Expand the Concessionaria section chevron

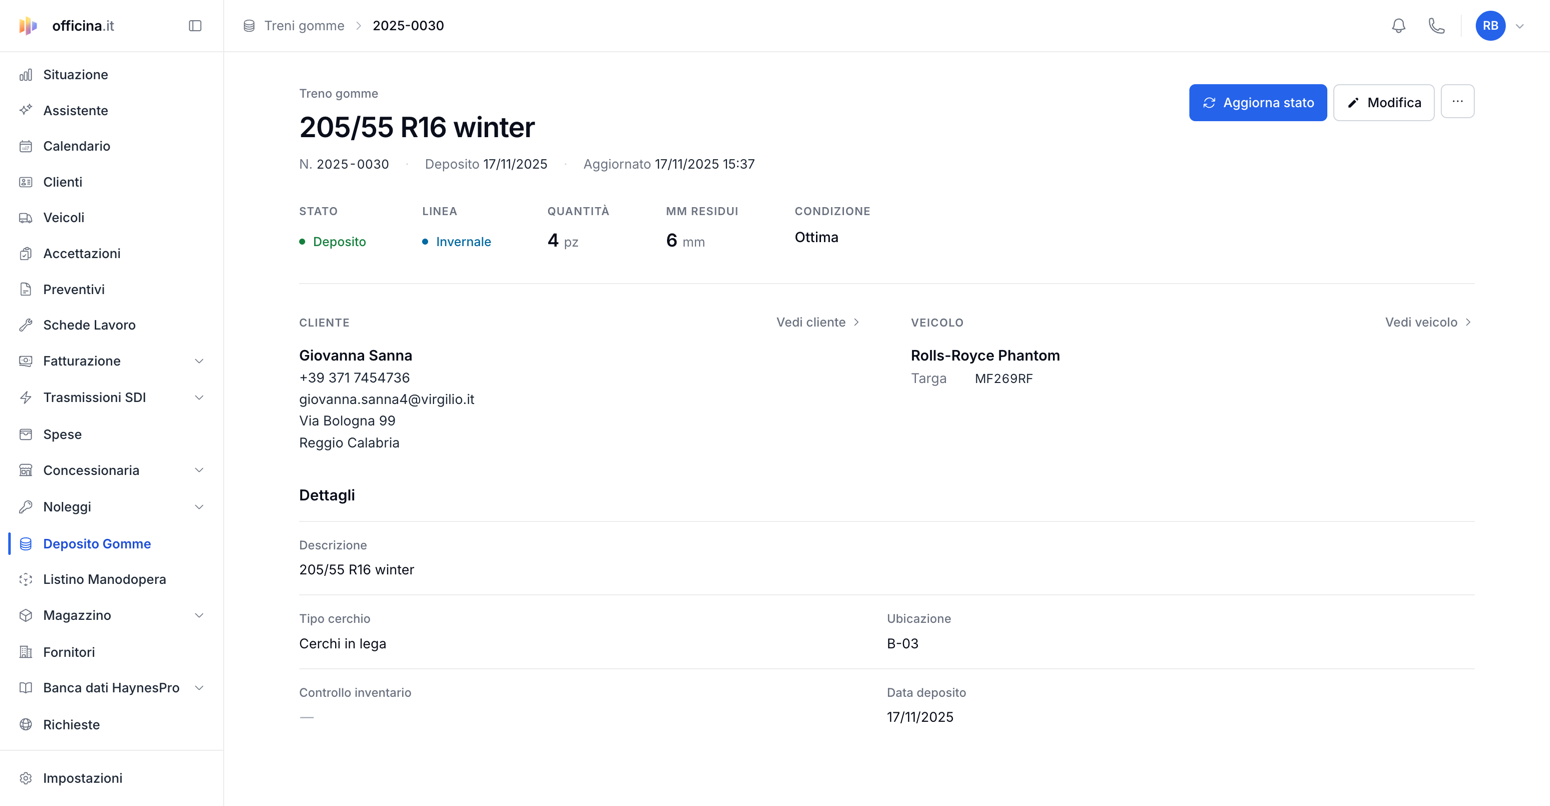tap(199, 470)
